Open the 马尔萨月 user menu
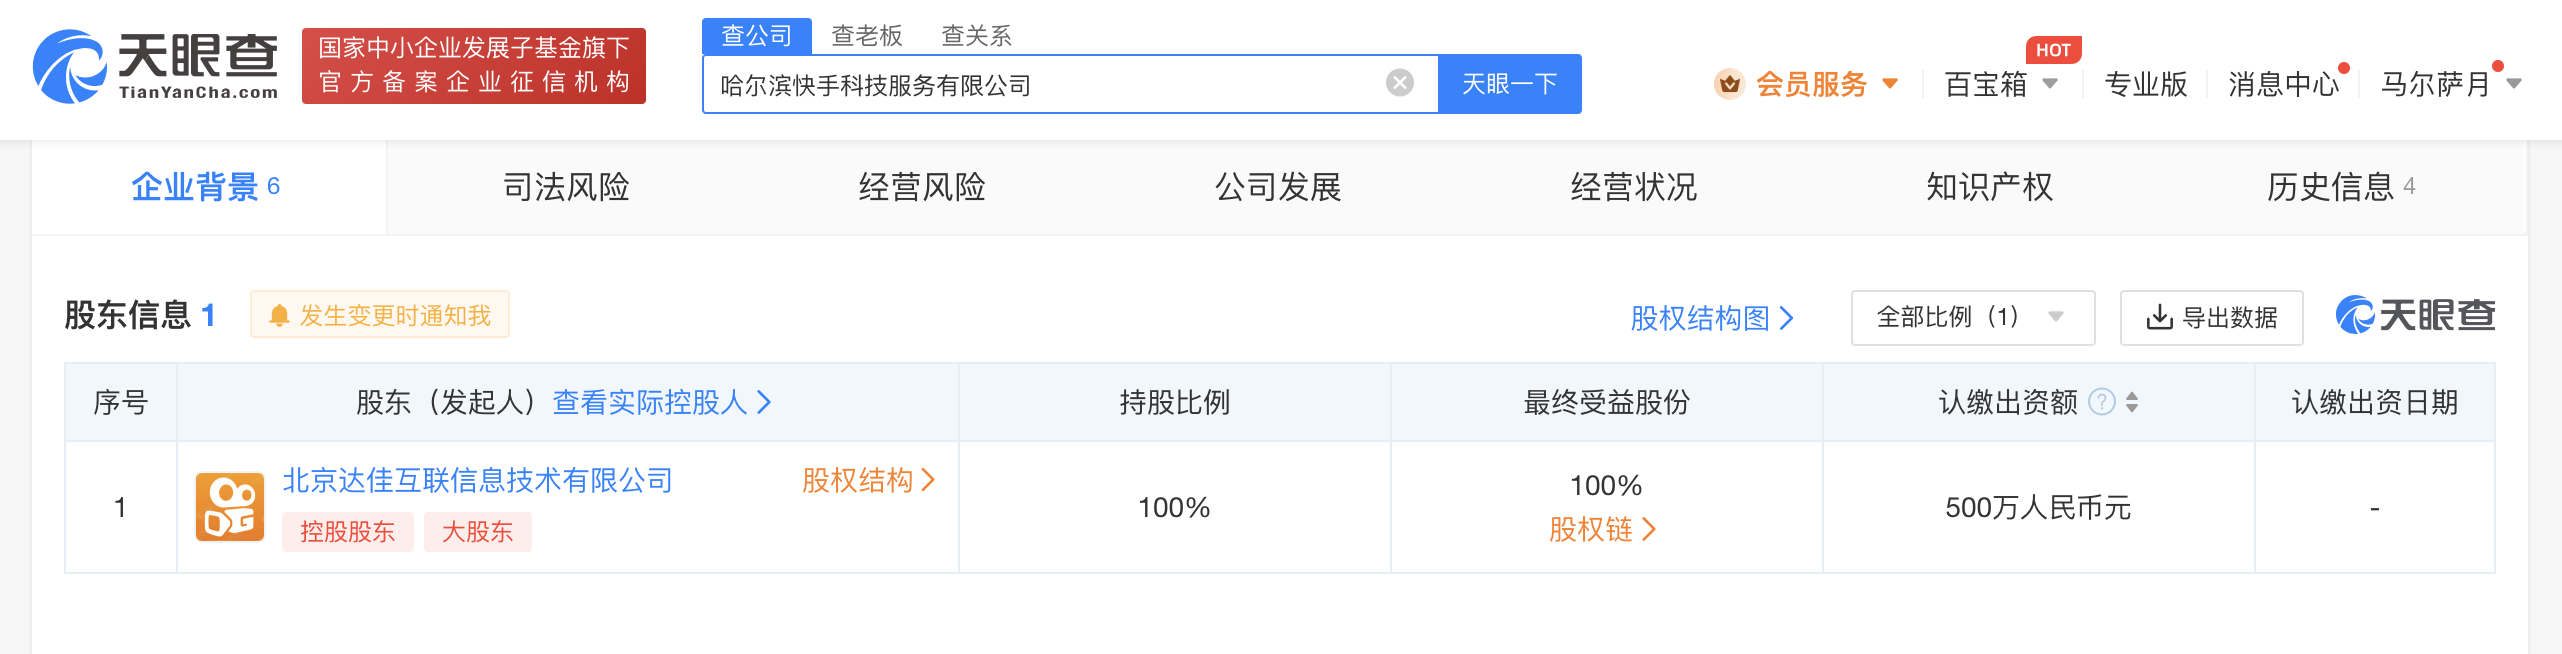Screen dimensions: 2562x654 pyautogui.click(x=2450, y=84)
